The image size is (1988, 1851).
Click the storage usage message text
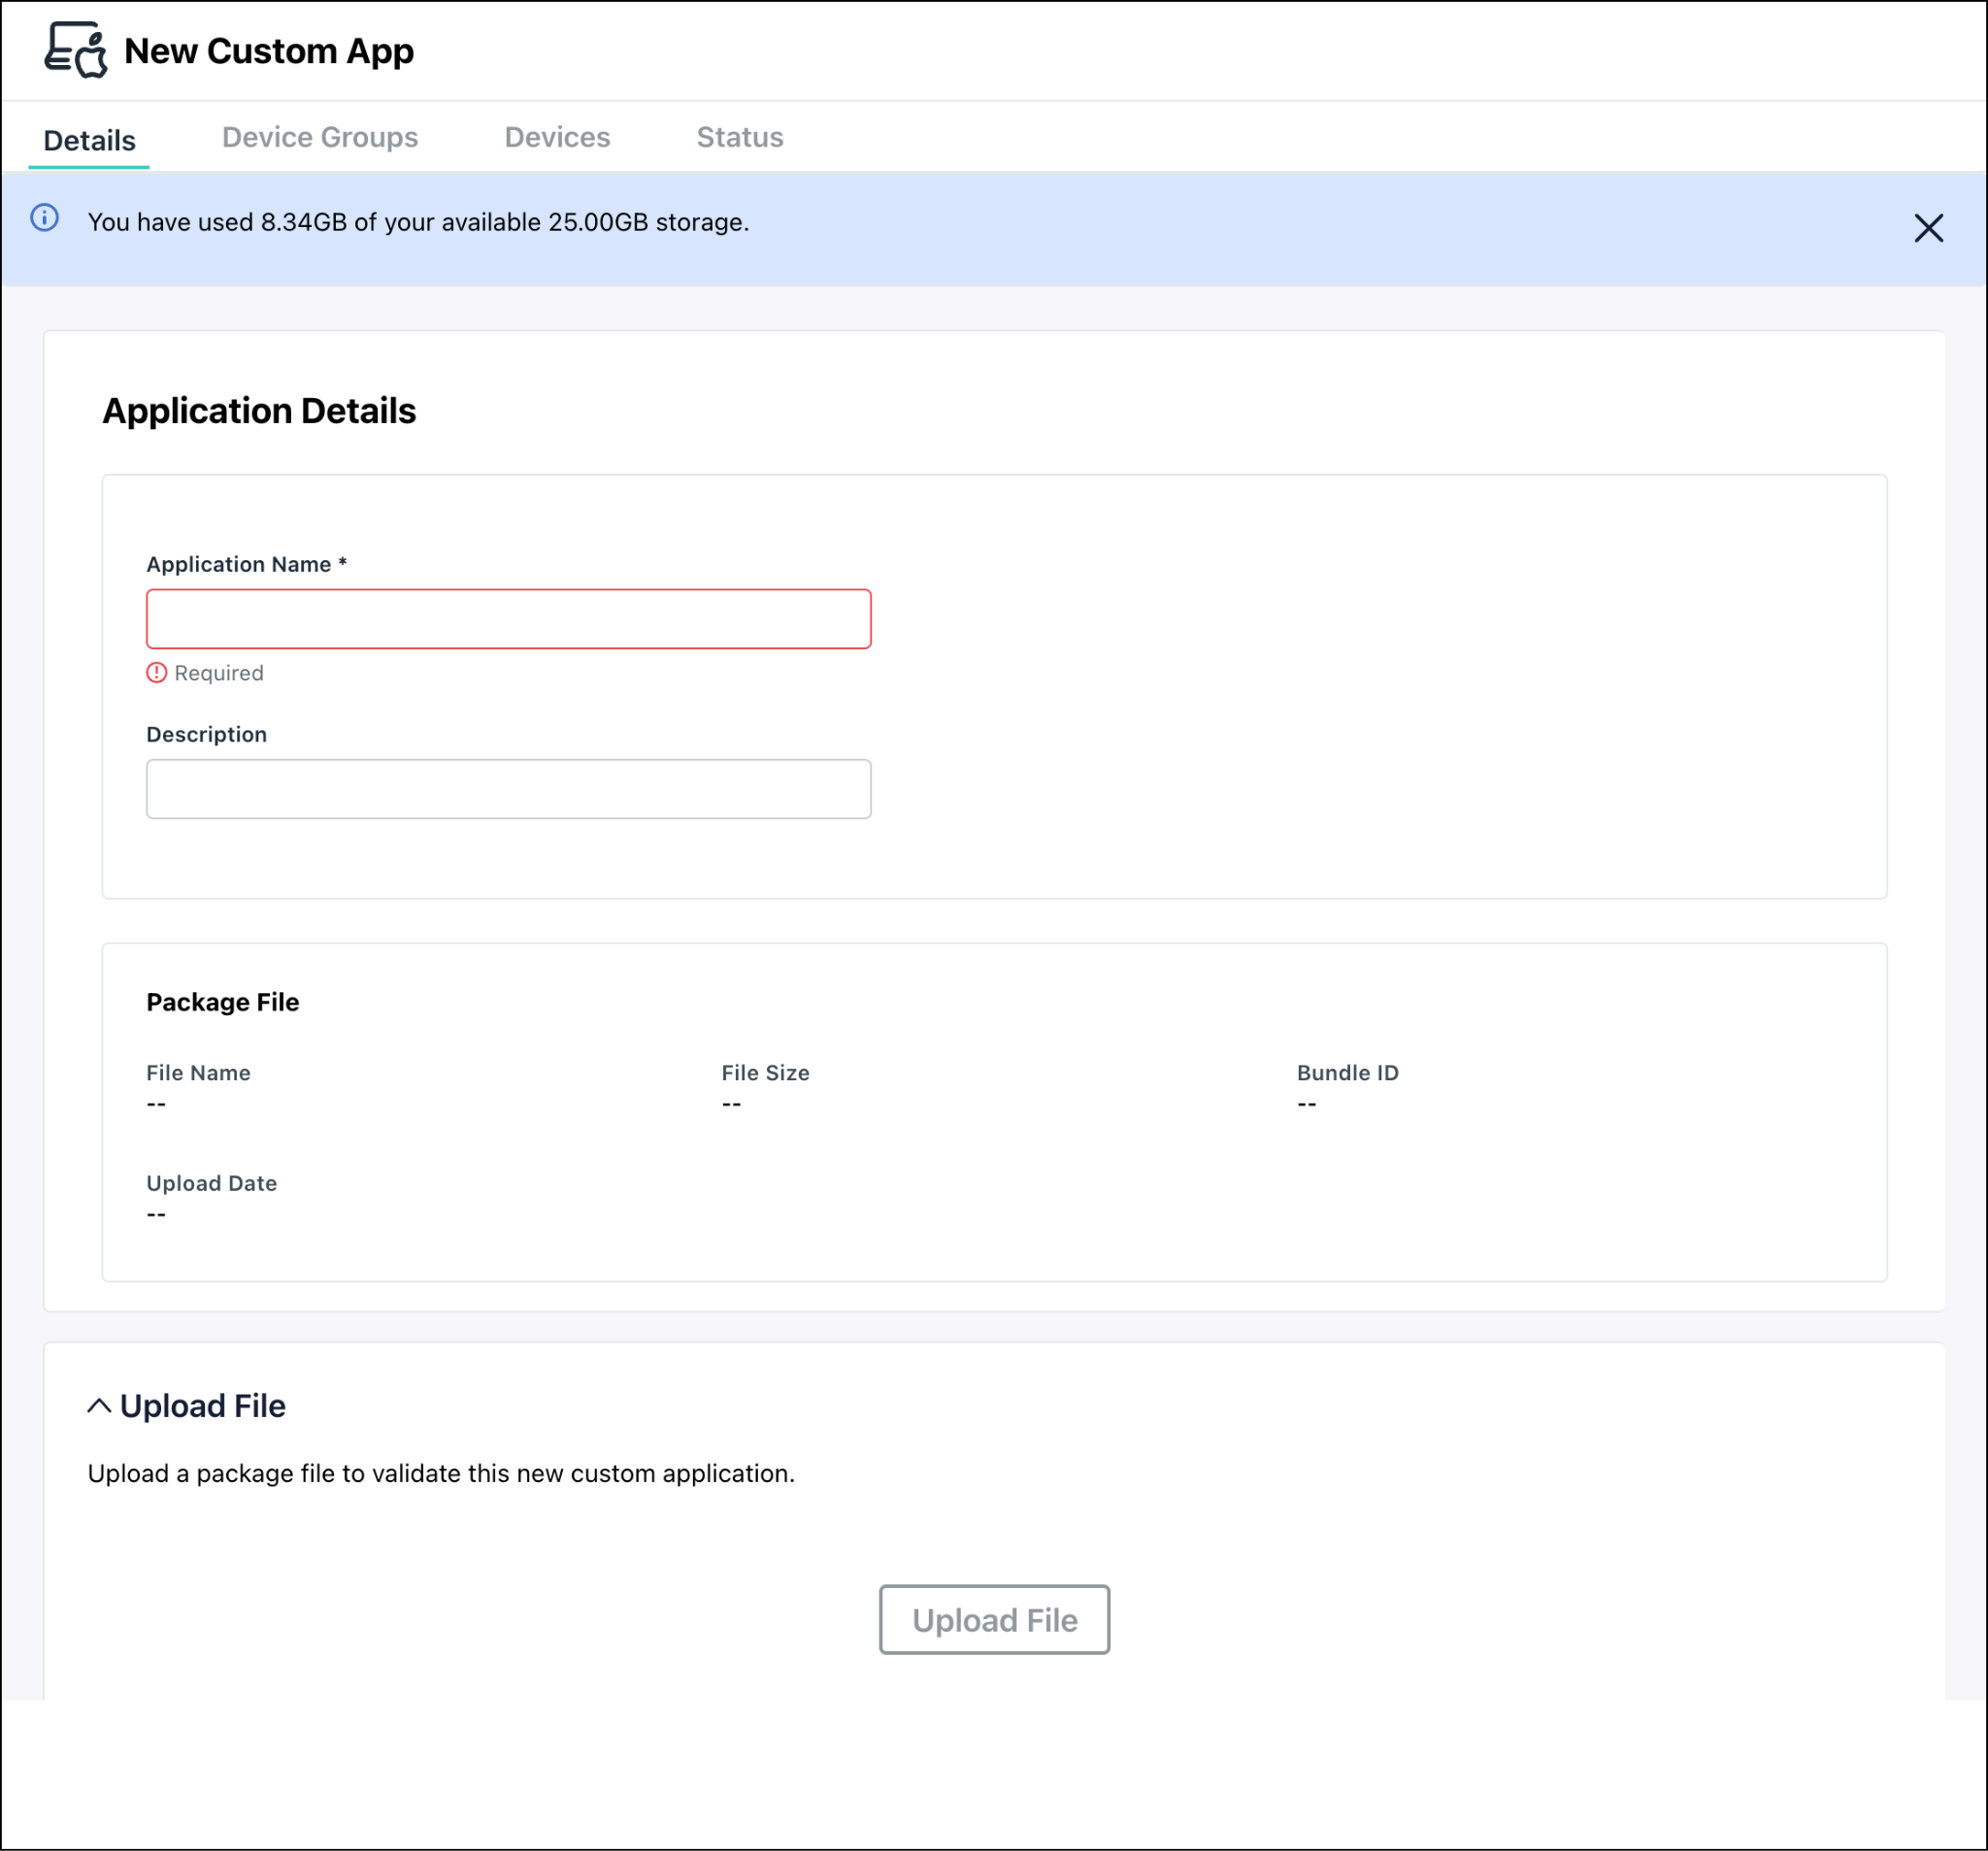[x=418, y=222]
